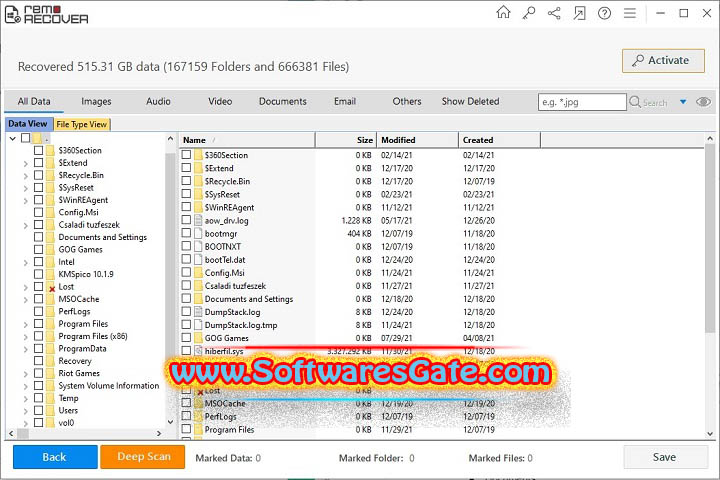The height and width of the screenshot is (480, 720).
Task: Switch to File Type View tab
Action: 82,124
